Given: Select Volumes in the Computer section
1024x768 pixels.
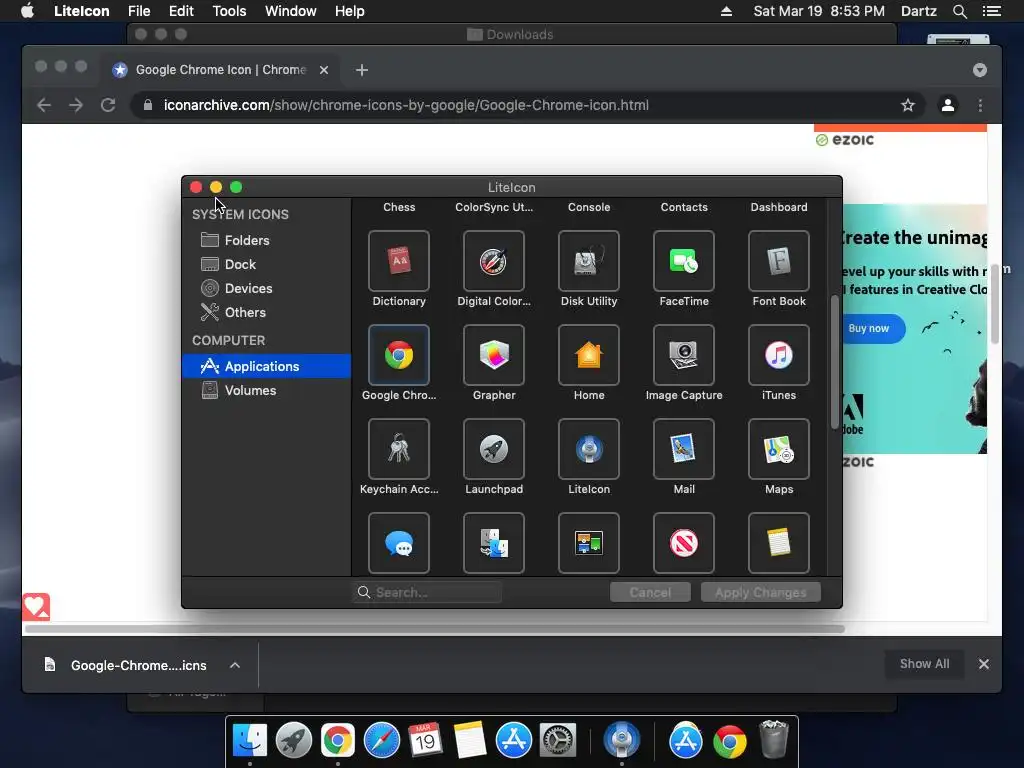Looking at the screenshot, I should point(266,390).
